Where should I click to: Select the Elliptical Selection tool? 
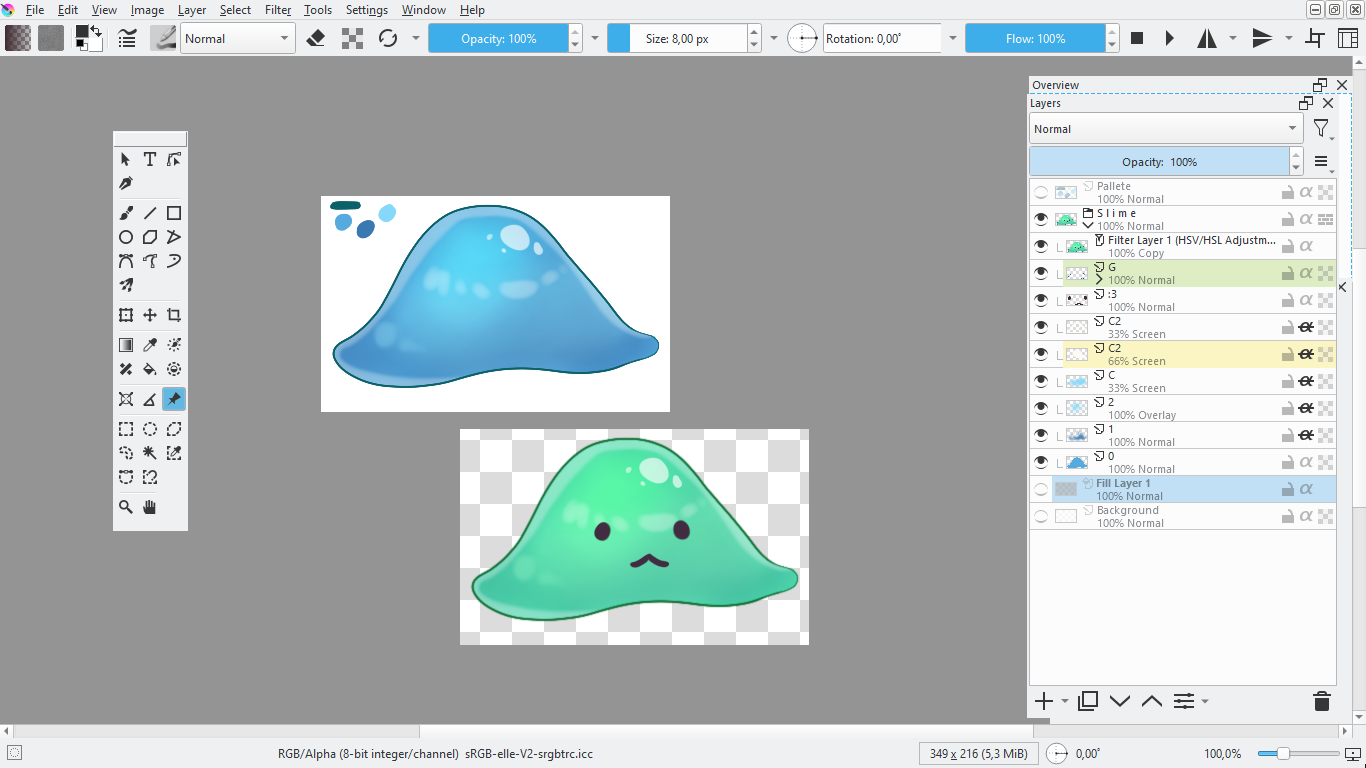point(150,429)
